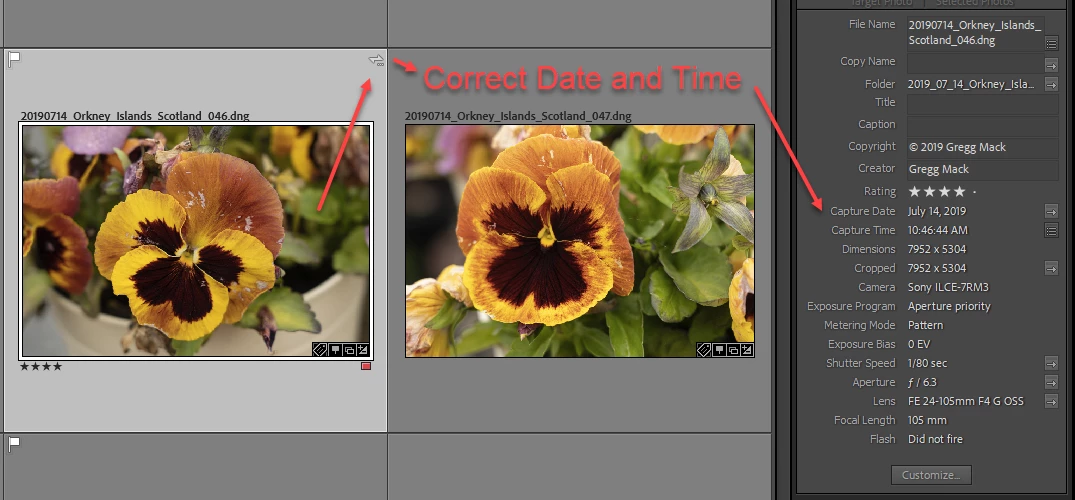Click the metadata conflict badge on photo 046

[376, 60]
